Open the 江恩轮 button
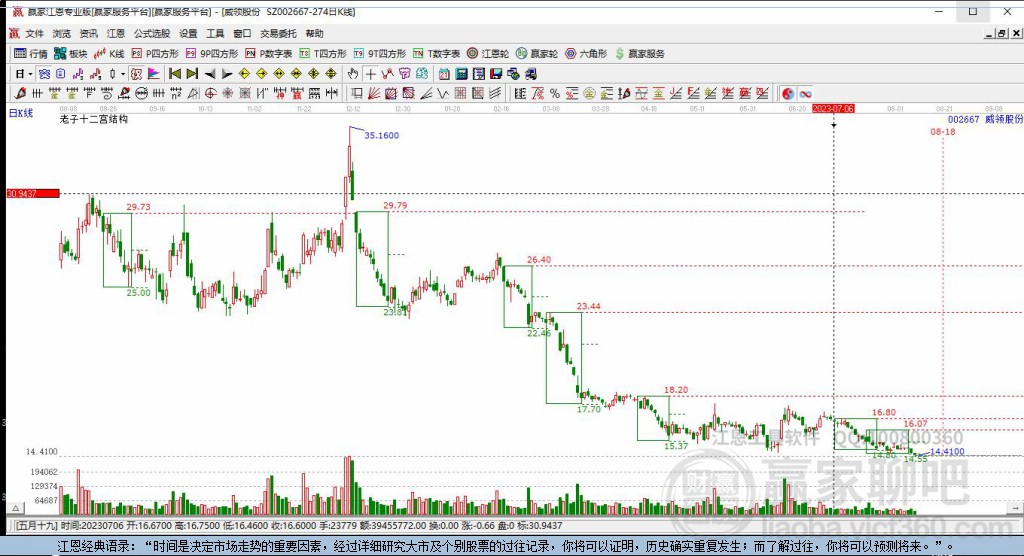Viewport: 1024px width, 556px height. pyautogui.click(x=488, y=54)
